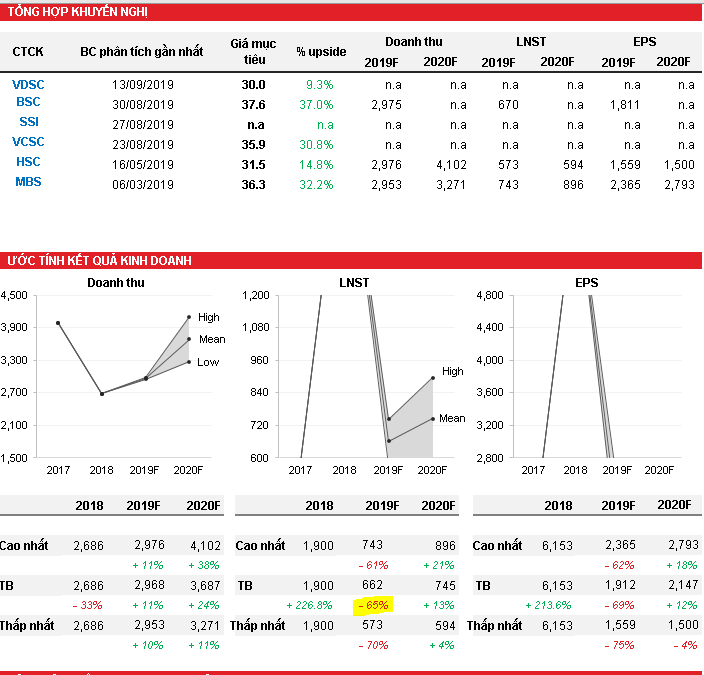Click the BC phân tích gần nhất header
Viewport: 704px width, 675px height.
click(141, 51)
